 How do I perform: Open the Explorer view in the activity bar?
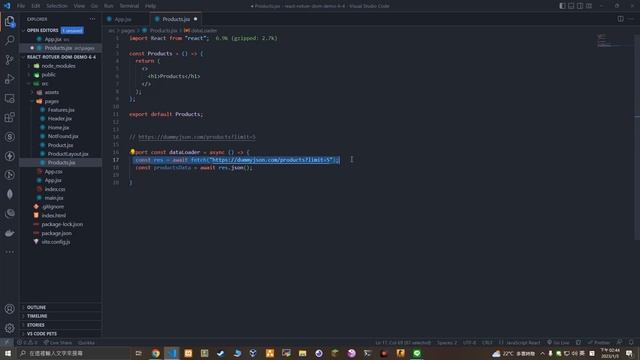click(x=9, y=21)
